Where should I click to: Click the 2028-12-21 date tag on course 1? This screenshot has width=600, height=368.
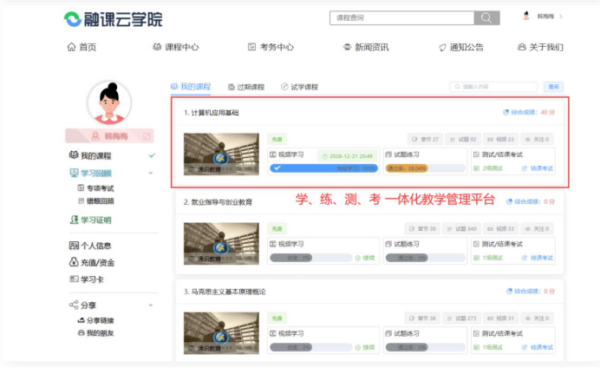[x=347, y=156]
